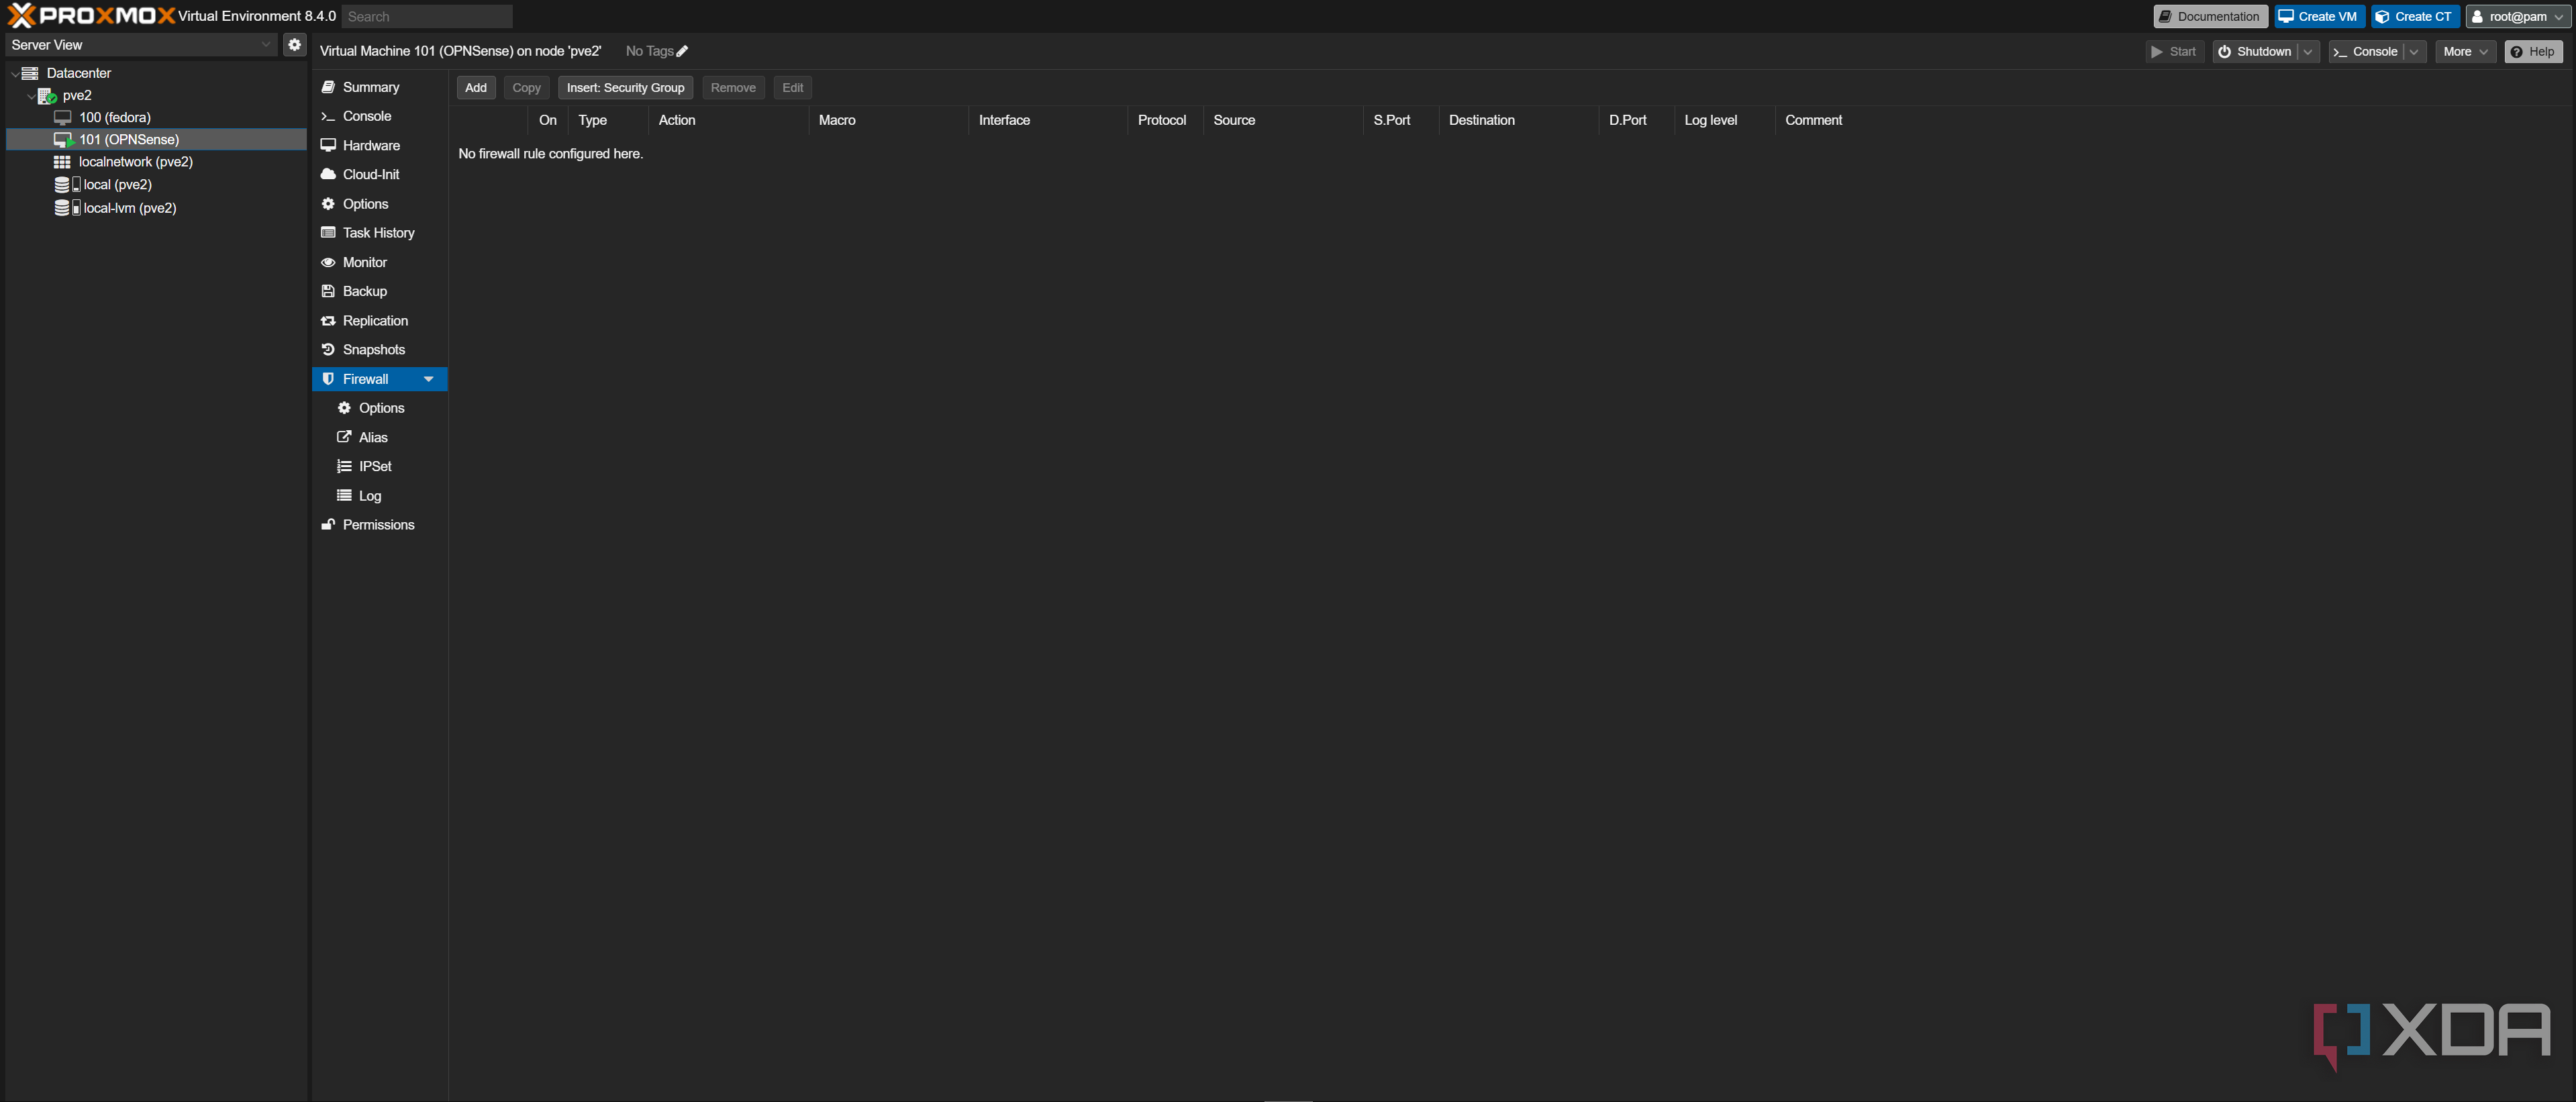Viewport: 2576px width, 1102px height.
Task: Click the gear icon beside Server View
Action: point(294,45)
